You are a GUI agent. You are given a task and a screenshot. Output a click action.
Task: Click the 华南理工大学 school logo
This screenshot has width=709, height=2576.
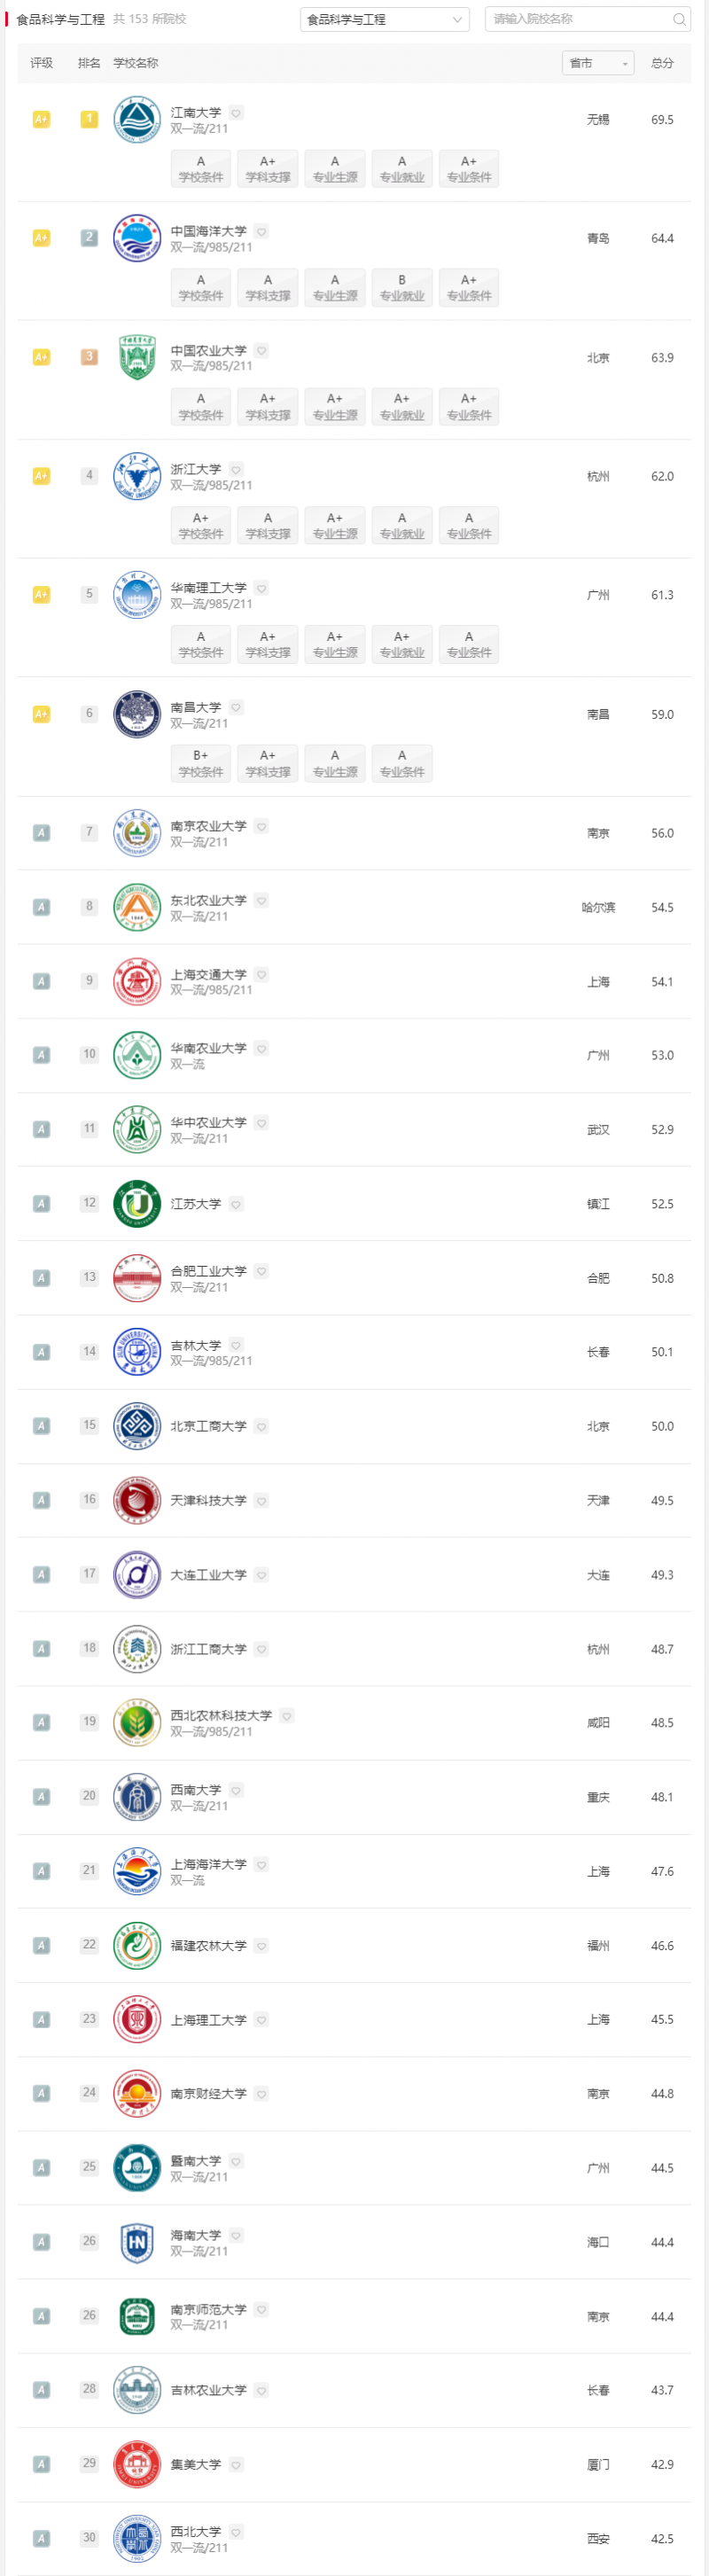click(x=137, y=595)
